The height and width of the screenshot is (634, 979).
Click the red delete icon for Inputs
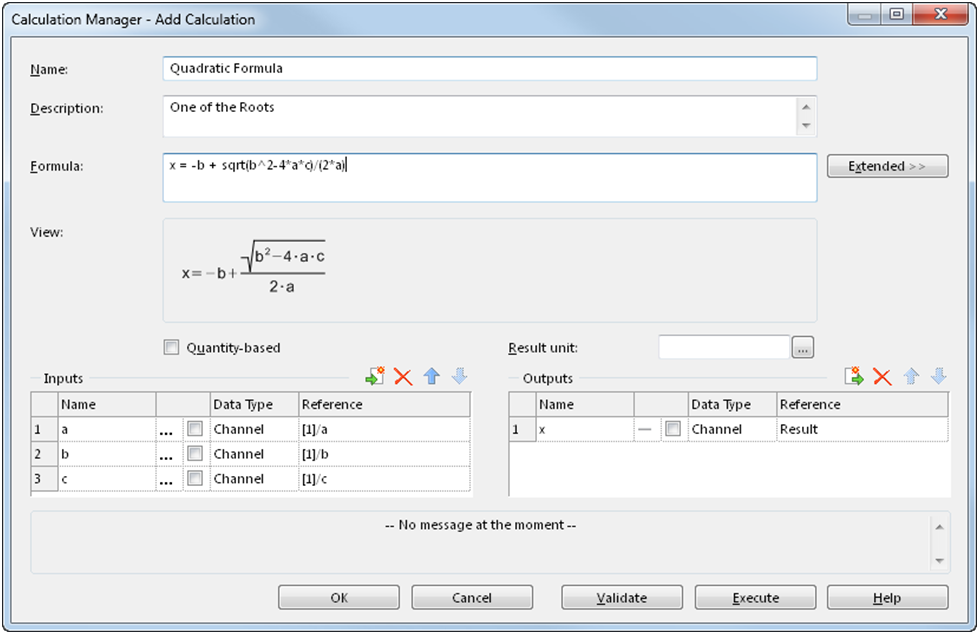click(x=403, y=377)
